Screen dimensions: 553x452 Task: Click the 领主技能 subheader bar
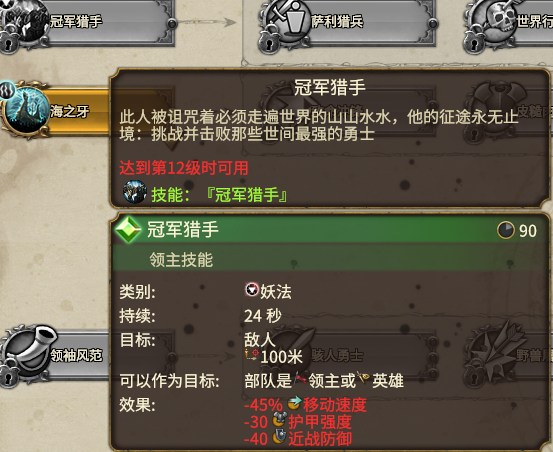pos(331,259)
